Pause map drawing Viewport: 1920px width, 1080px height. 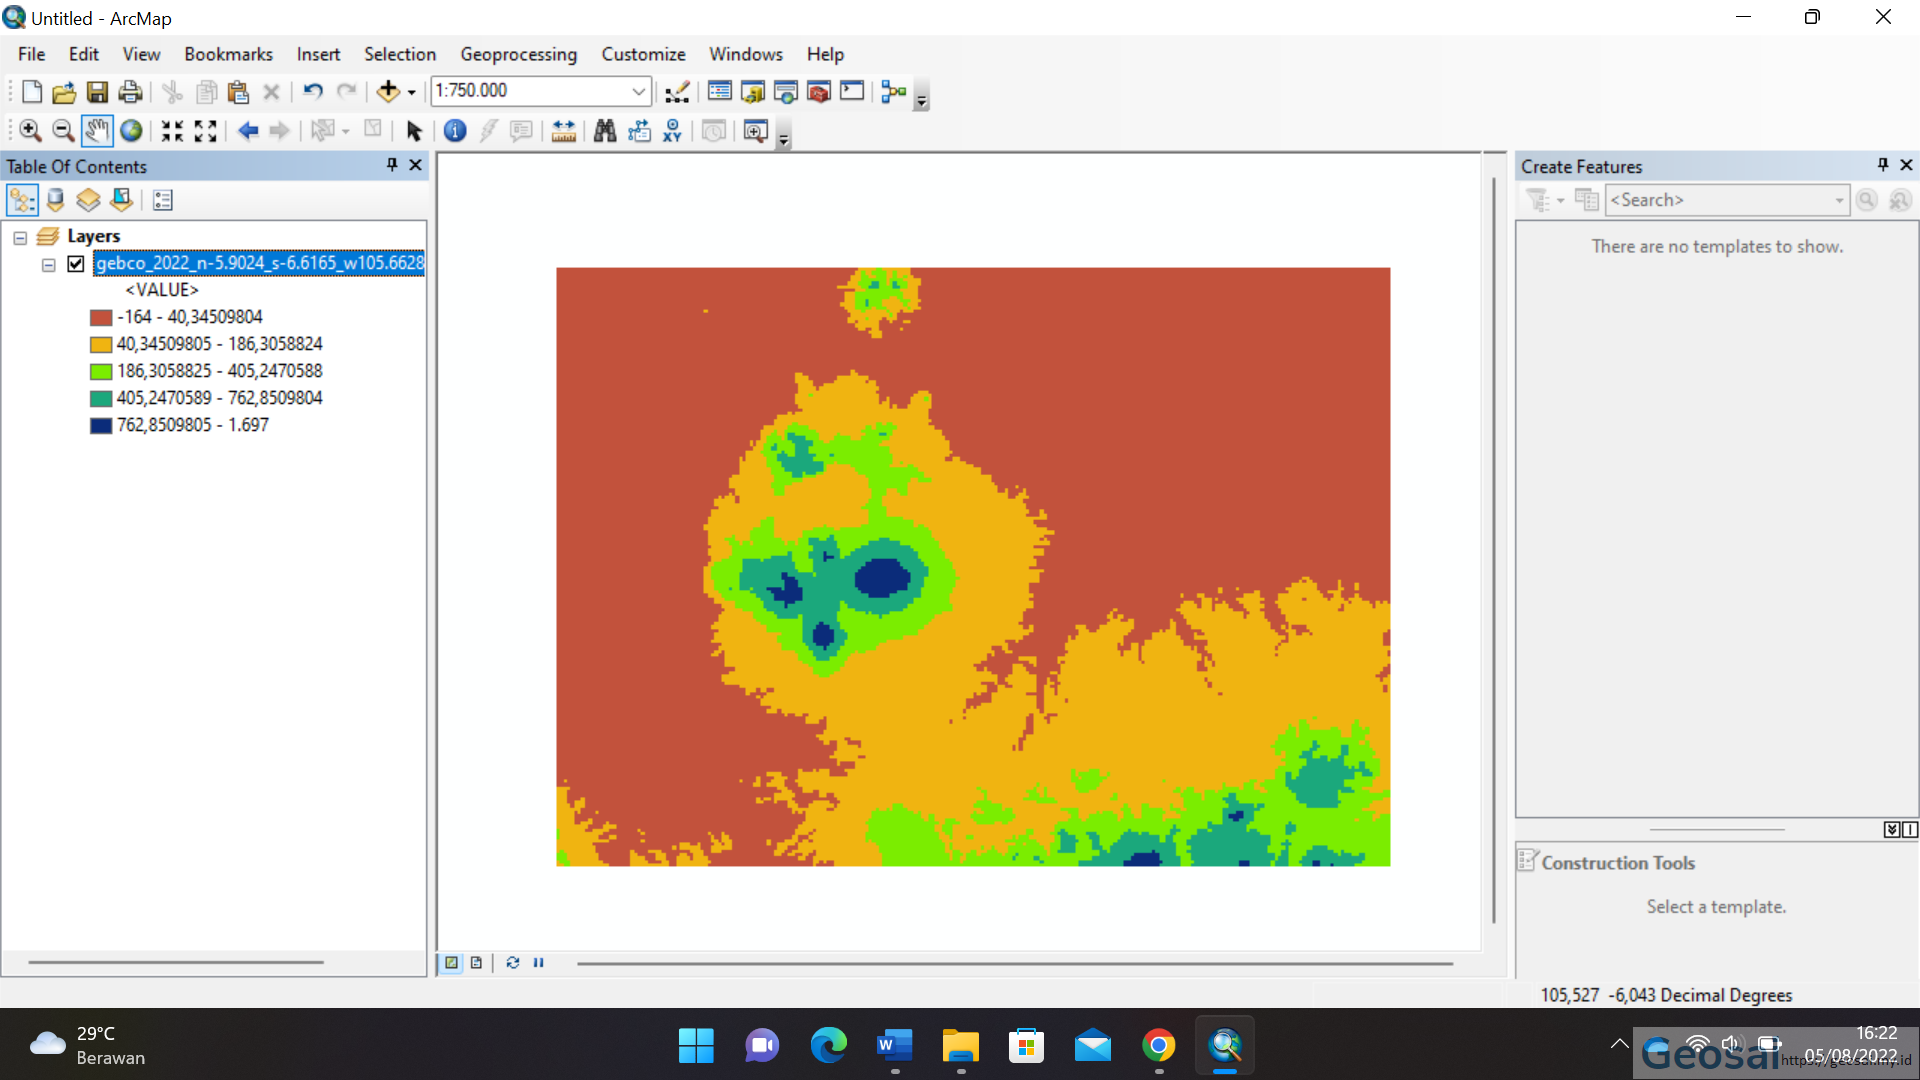tap(539, 963)
